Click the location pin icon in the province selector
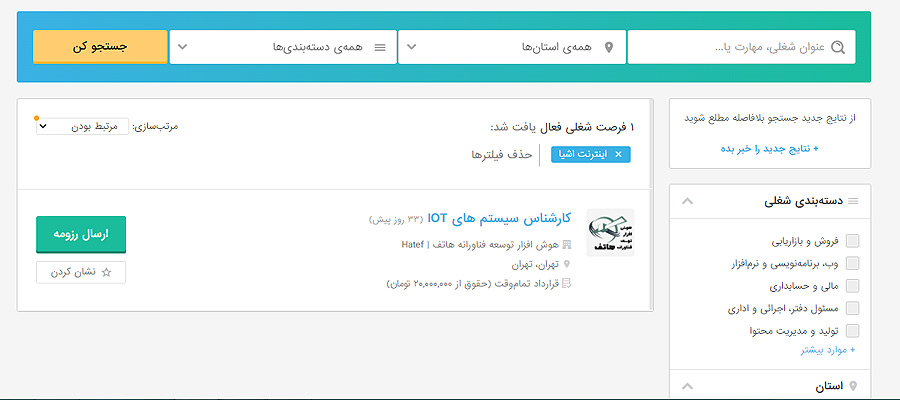 (609, 47)
